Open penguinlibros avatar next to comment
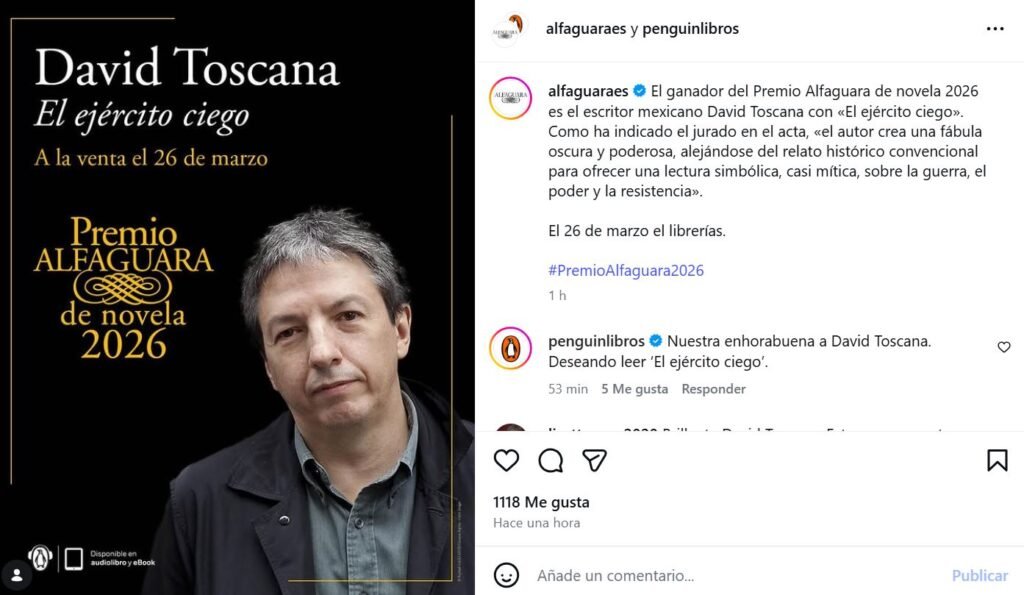 point(510,348)
